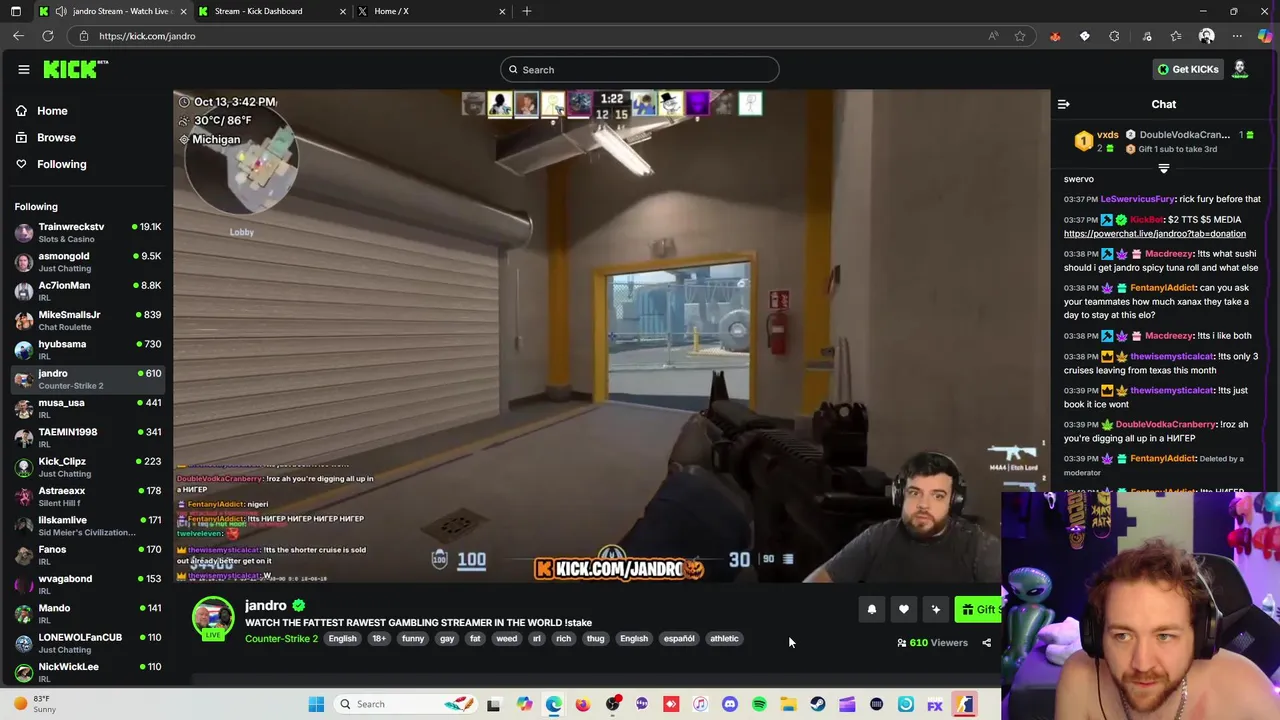Expand the gift leaderboard chevron in chat
The image size is (1280, 720).
coord(1164,169)
